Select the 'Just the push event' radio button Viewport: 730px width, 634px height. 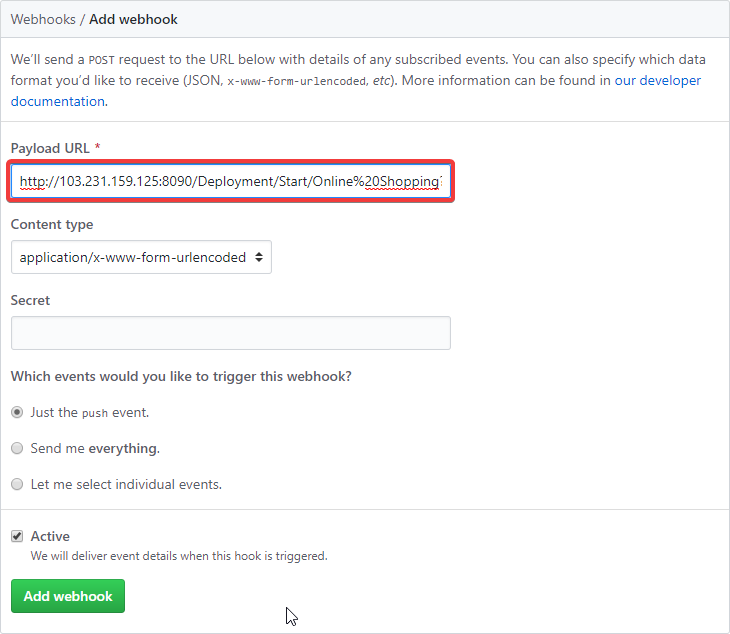(x=17, y=412)
